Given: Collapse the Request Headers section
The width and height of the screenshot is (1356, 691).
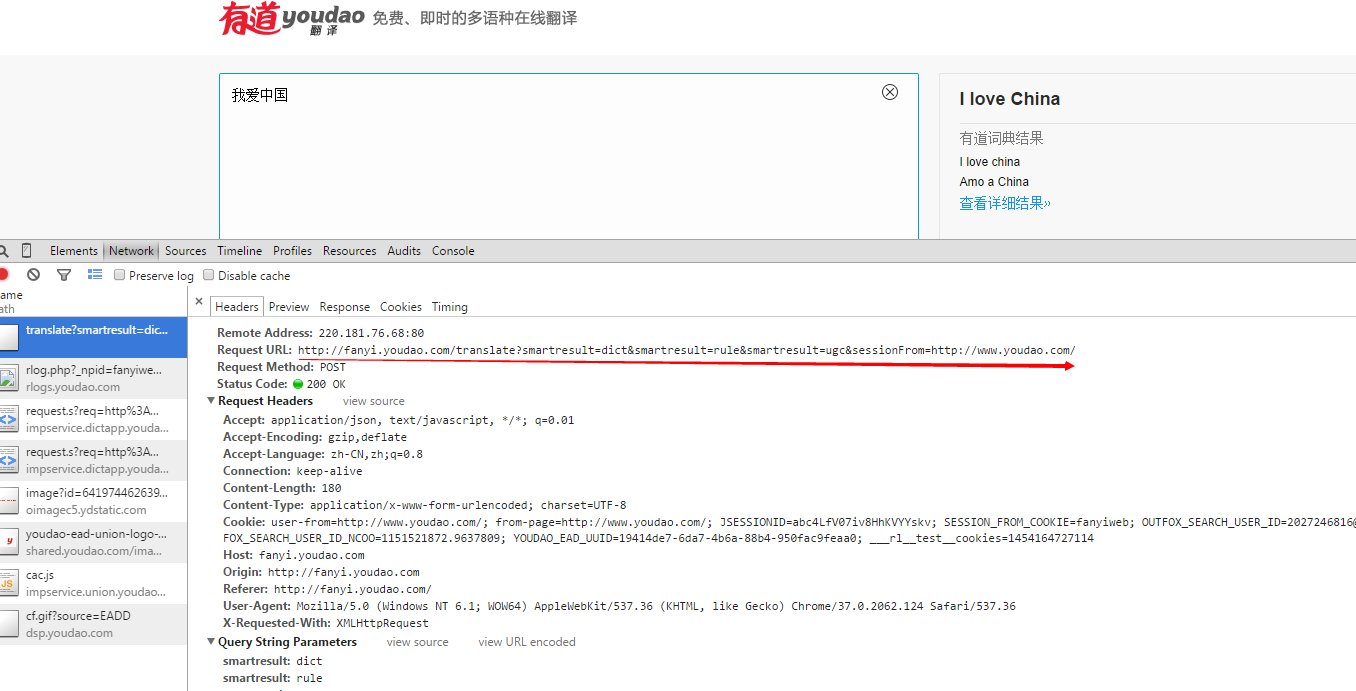Looking at the screenshot, I should (211, 401).
